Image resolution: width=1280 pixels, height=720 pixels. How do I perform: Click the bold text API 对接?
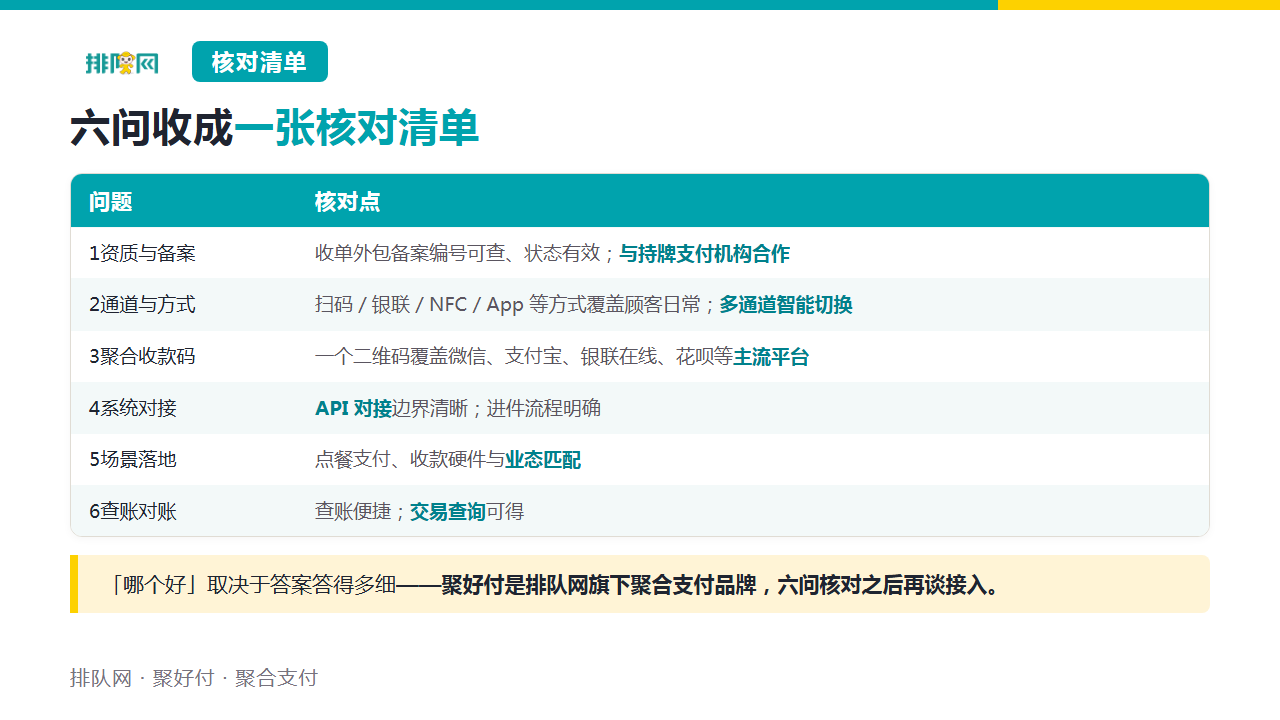click(x=354, y=408)
